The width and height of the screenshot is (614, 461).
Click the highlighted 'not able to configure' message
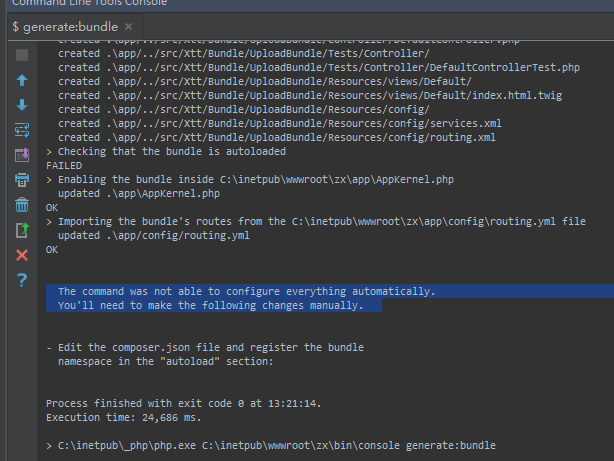(x=247, y=291)
